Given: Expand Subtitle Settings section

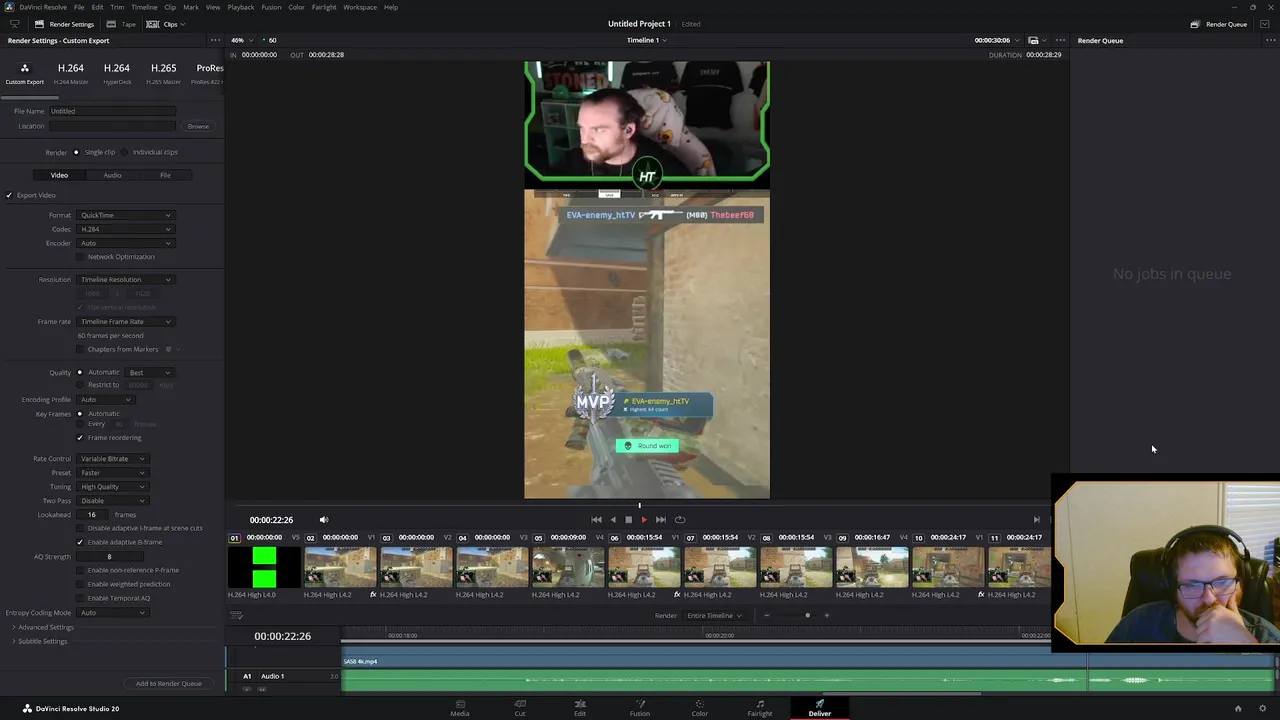Looking at the screenshot, I should click(42, 641).
